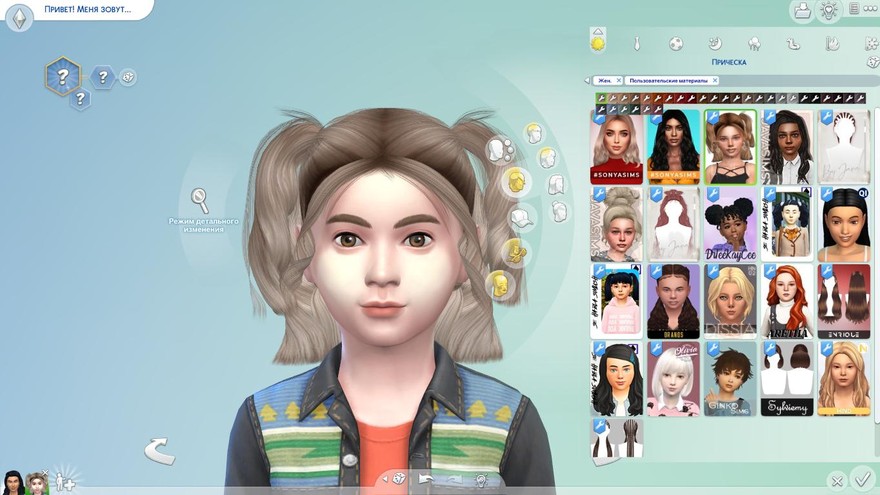Click the large aspiration hexagon question mark
The width and height of the screenshot is (880, 495).
tap(63, 76)
